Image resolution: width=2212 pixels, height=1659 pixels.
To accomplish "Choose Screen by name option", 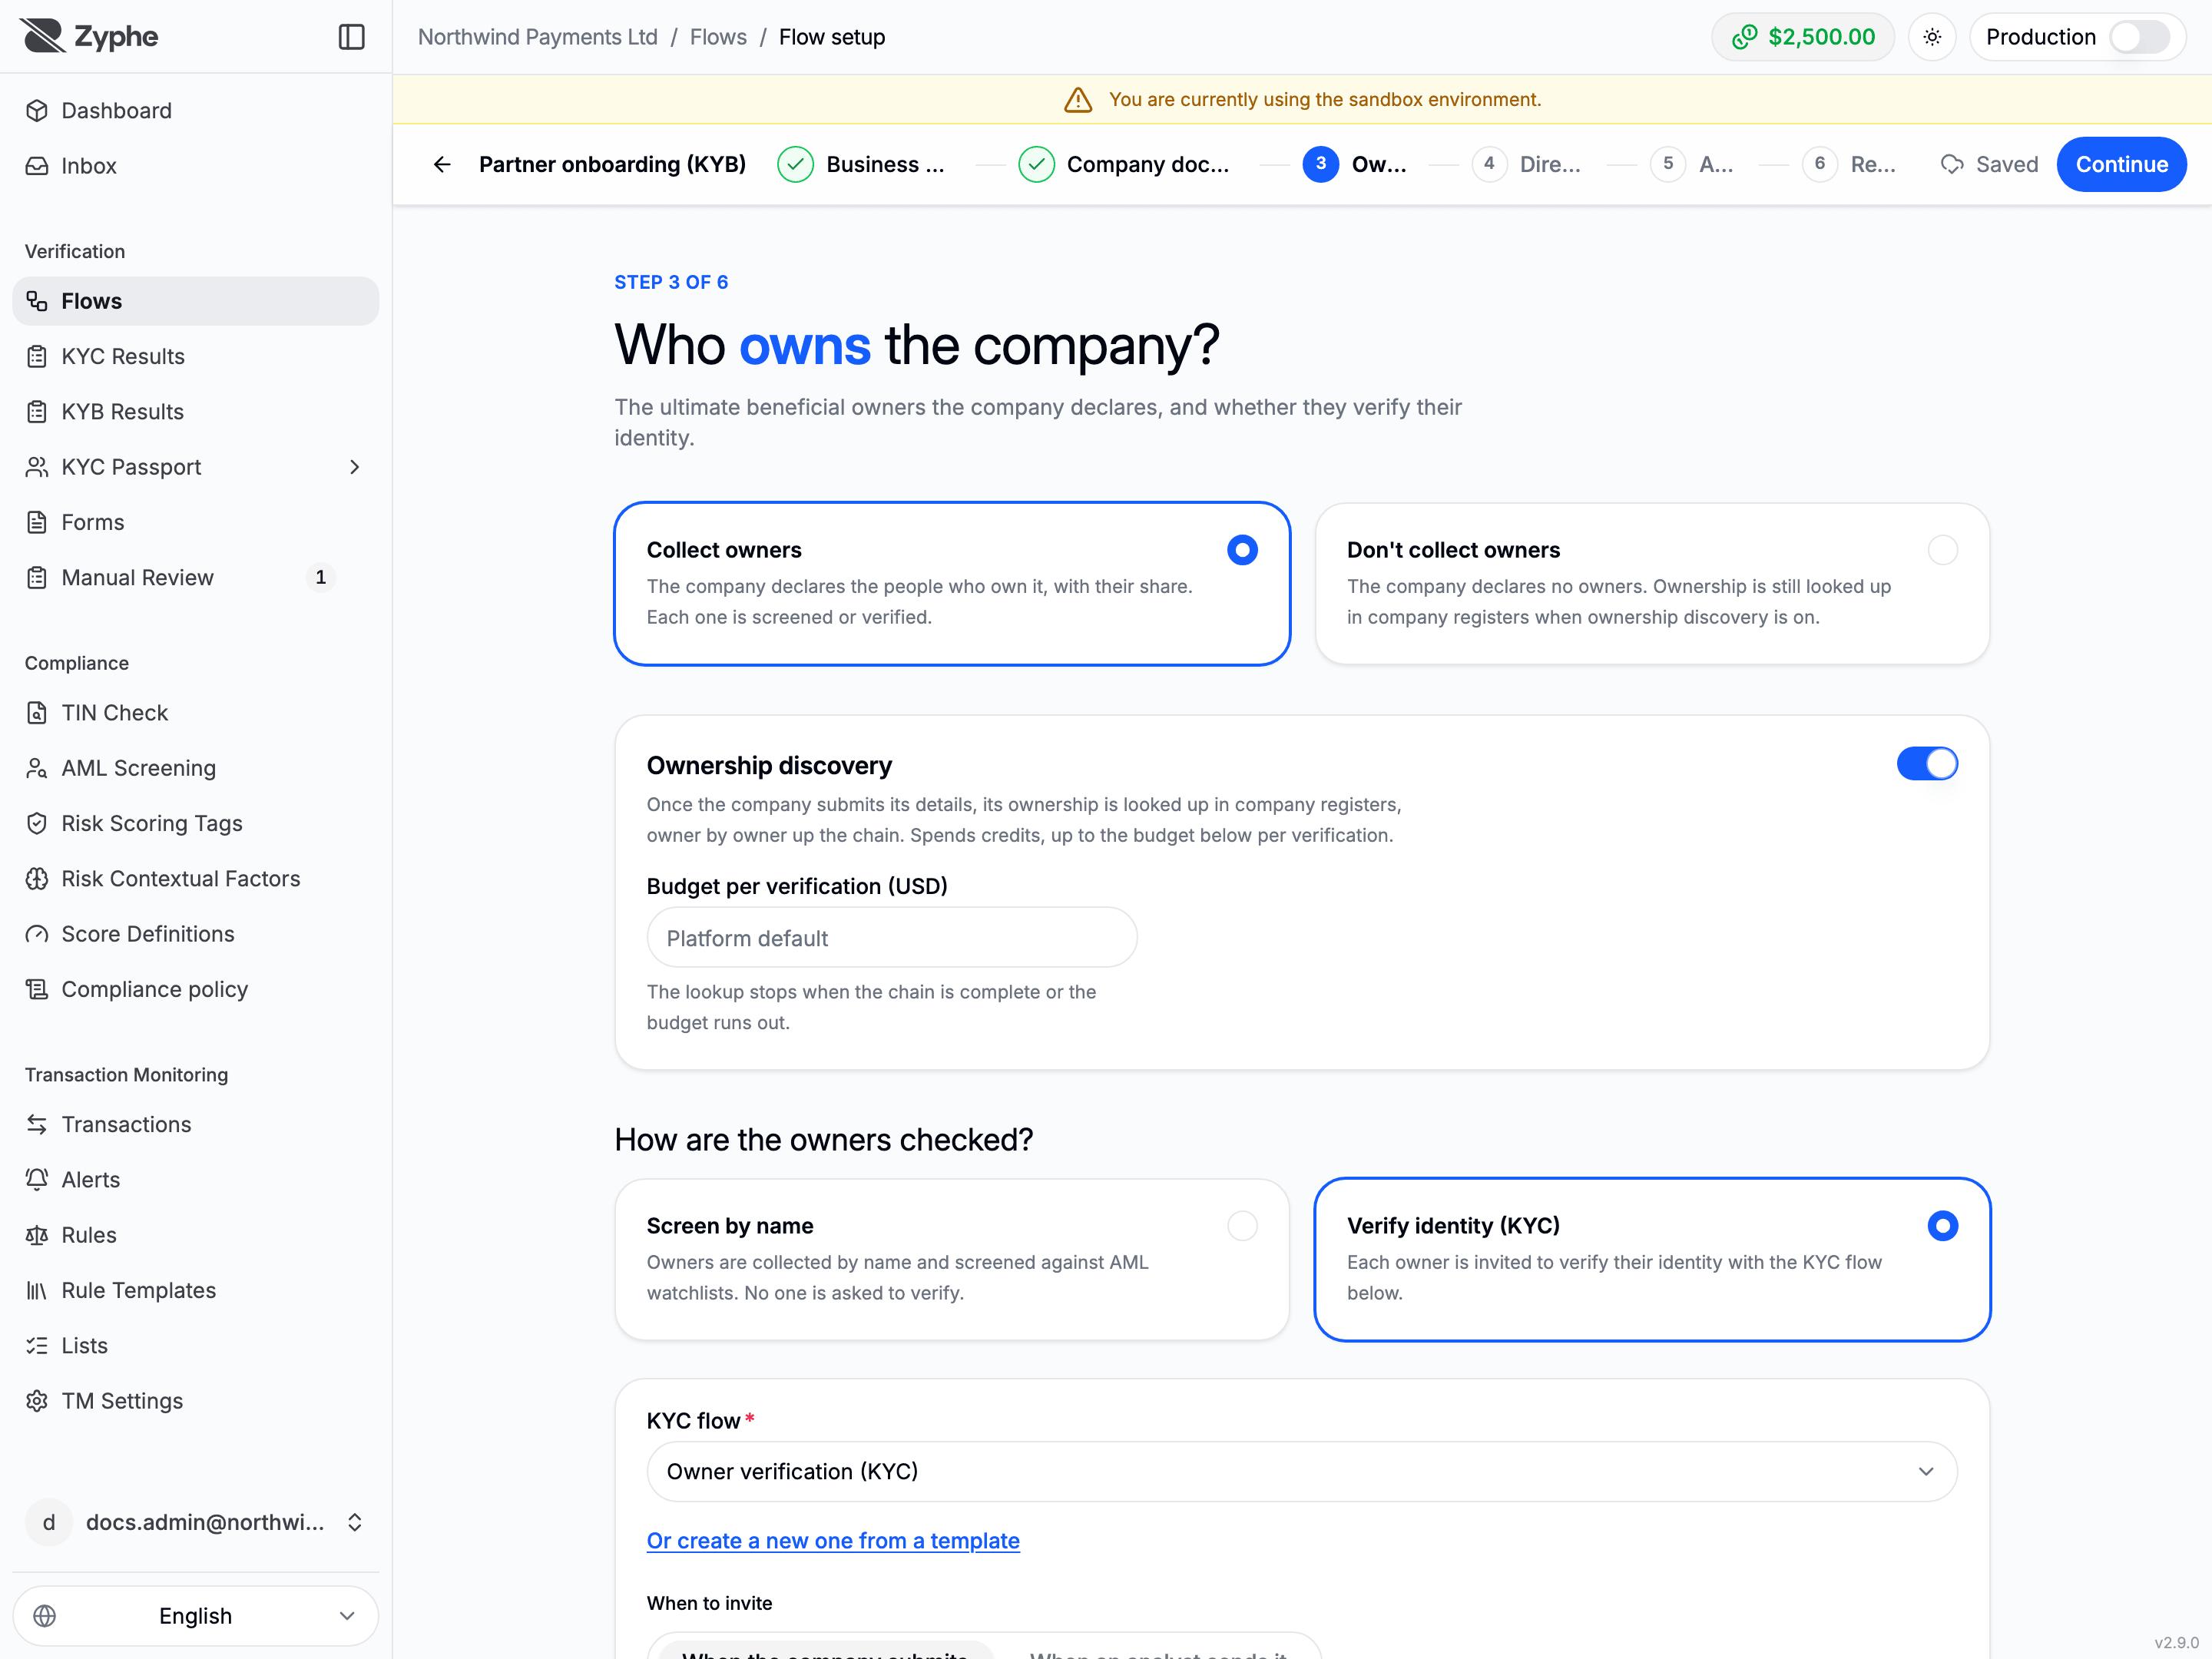I will click(952, 1260).
